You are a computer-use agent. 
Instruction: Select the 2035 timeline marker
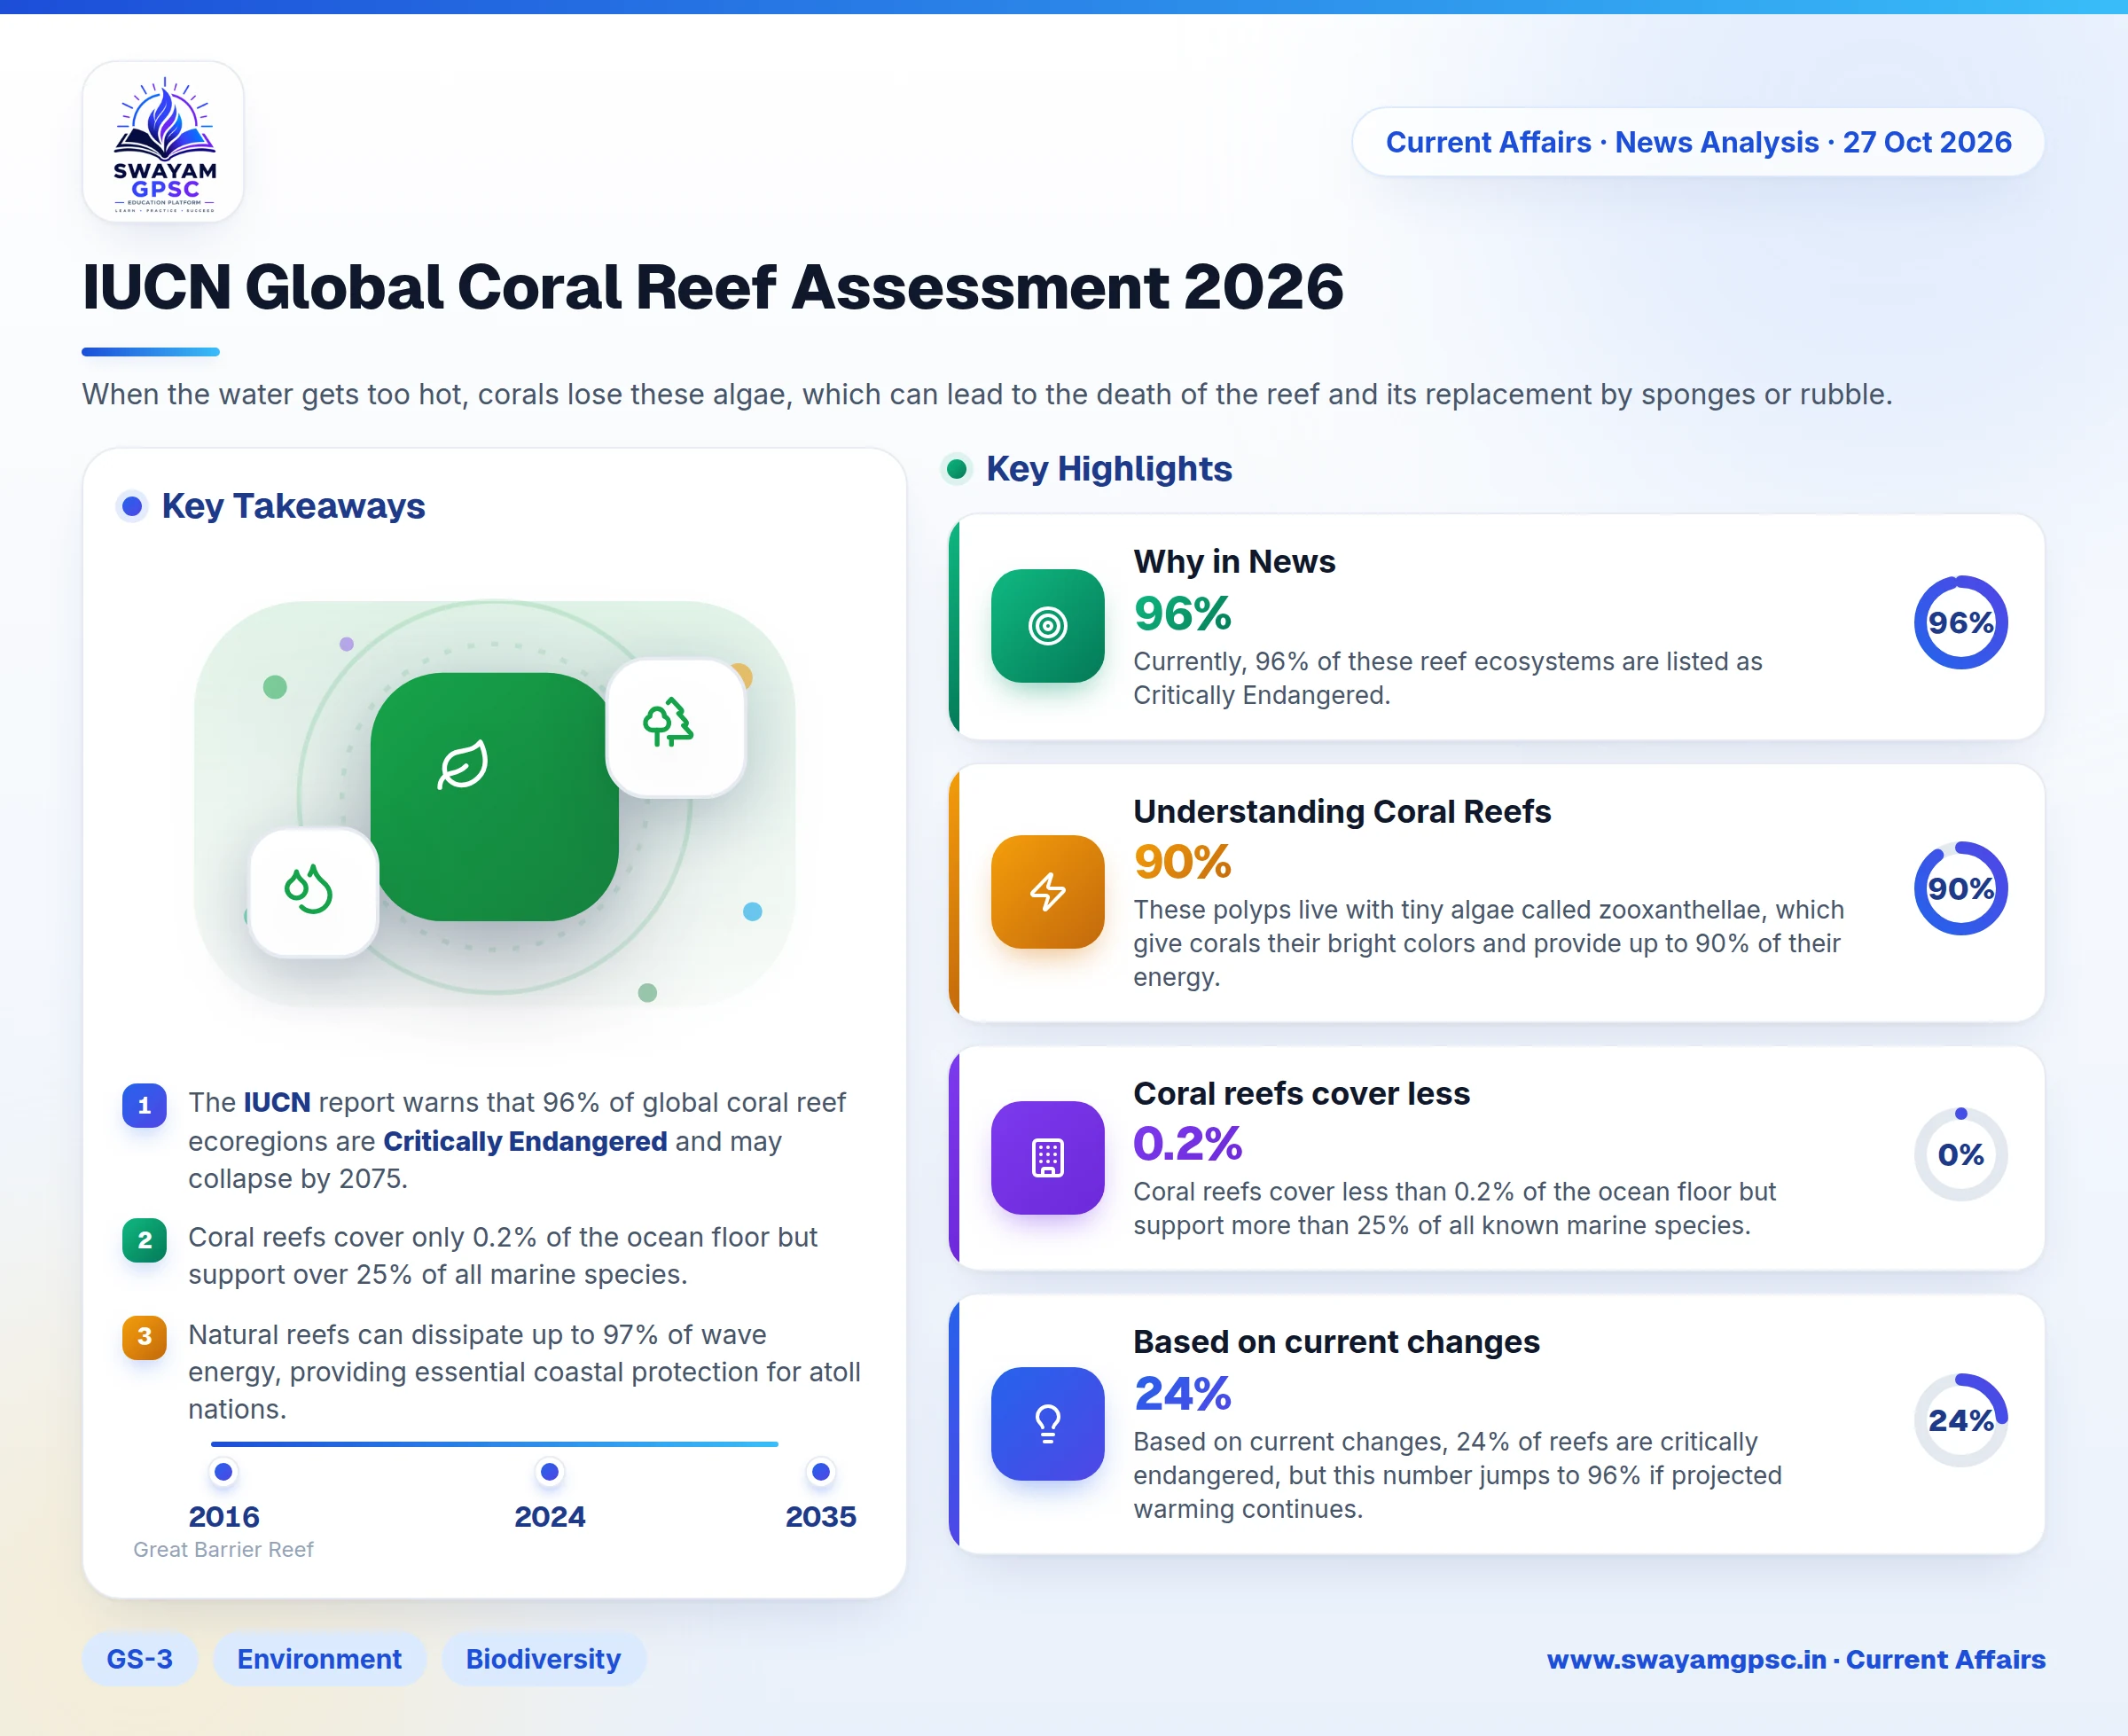click(x=821, y=1472)
